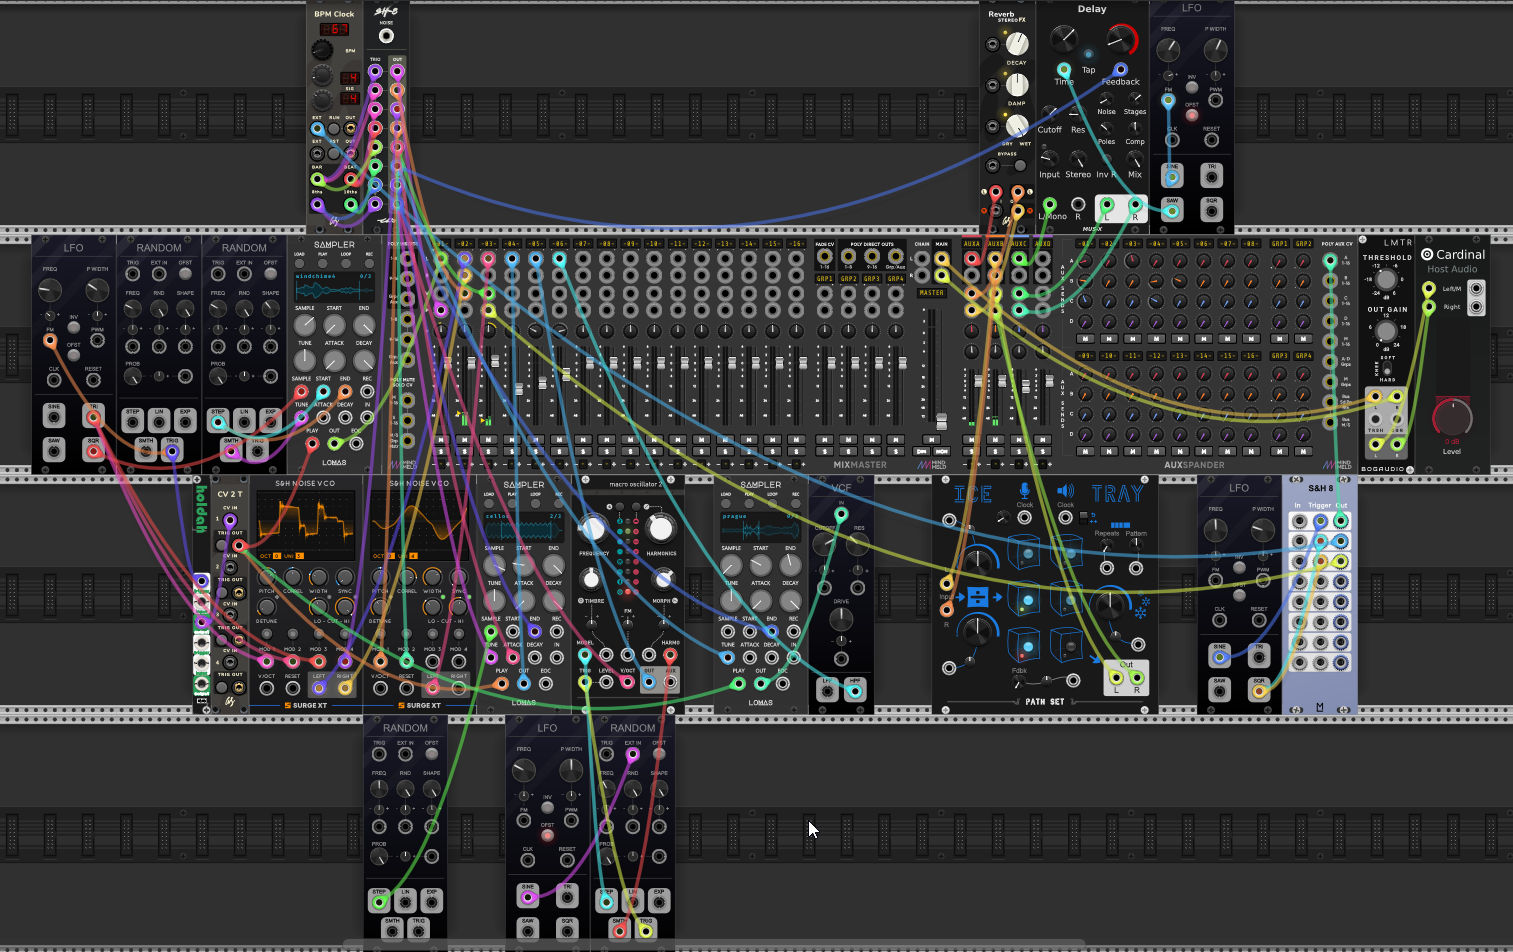Click the RST button on BPM Clock
Image resolution: width=1513 pixels, height=952 pixels.
[x=334, y=153]
